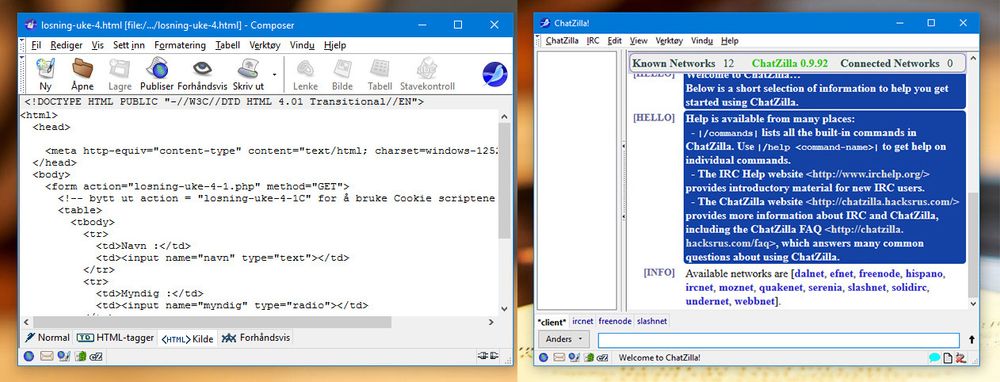This screenshot has width=1000, height=382.
Task: Click the cyan speech bubble icon in ChatZilla
Action: click(x=935, y=358)
